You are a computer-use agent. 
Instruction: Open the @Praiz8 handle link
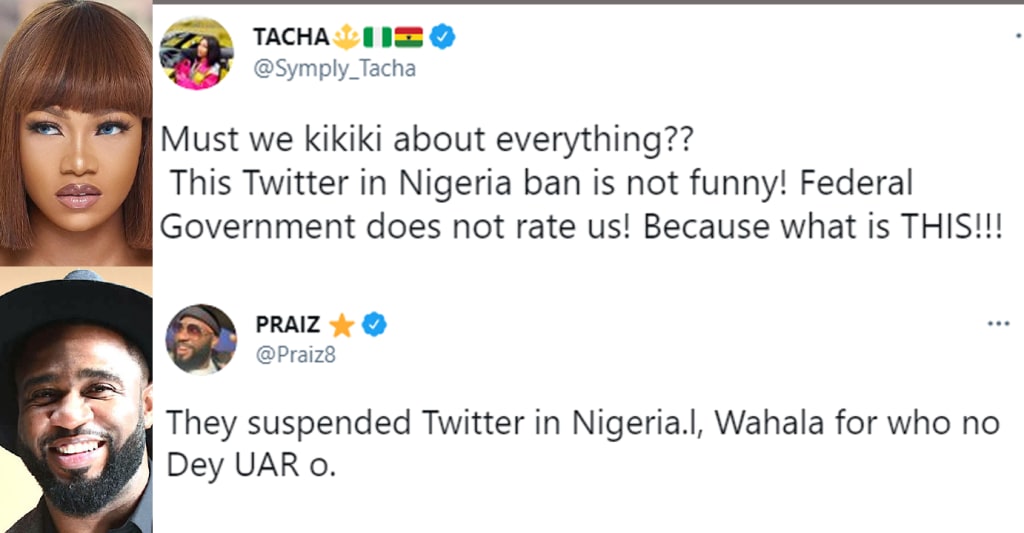click(295, 354)
